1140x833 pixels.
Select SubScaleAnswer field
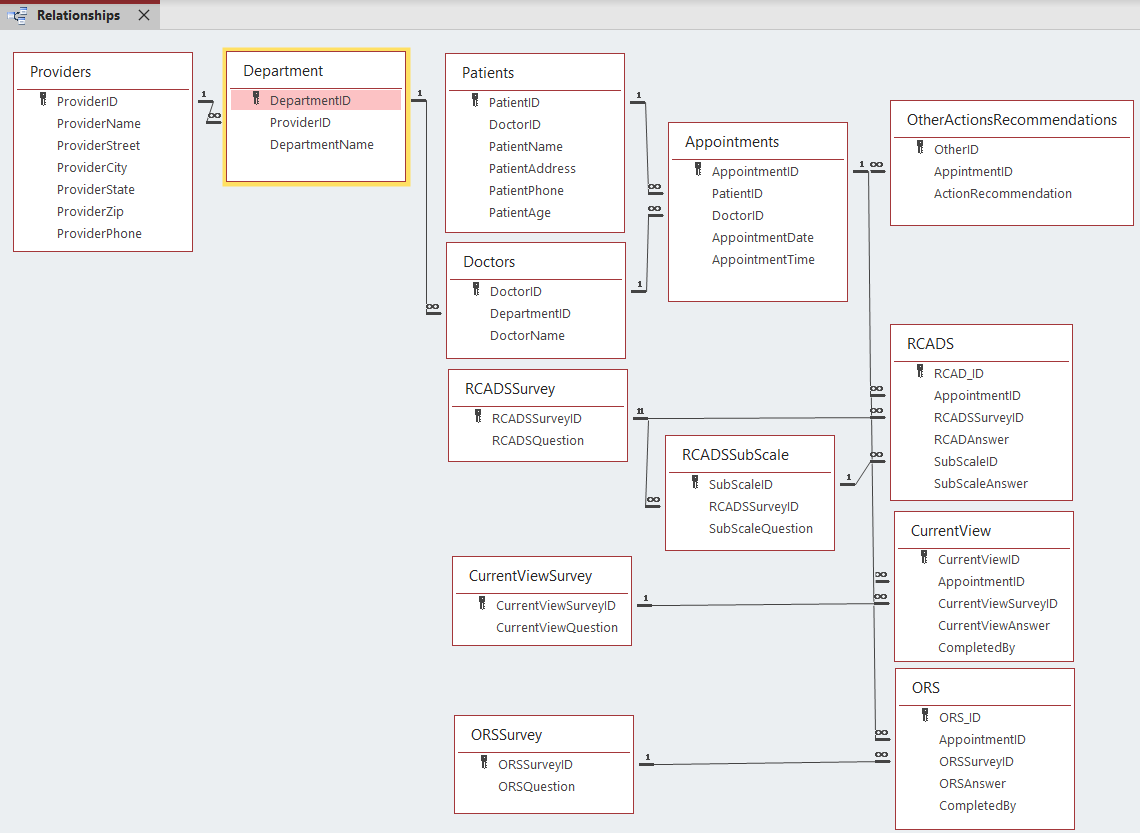point(981,483)
